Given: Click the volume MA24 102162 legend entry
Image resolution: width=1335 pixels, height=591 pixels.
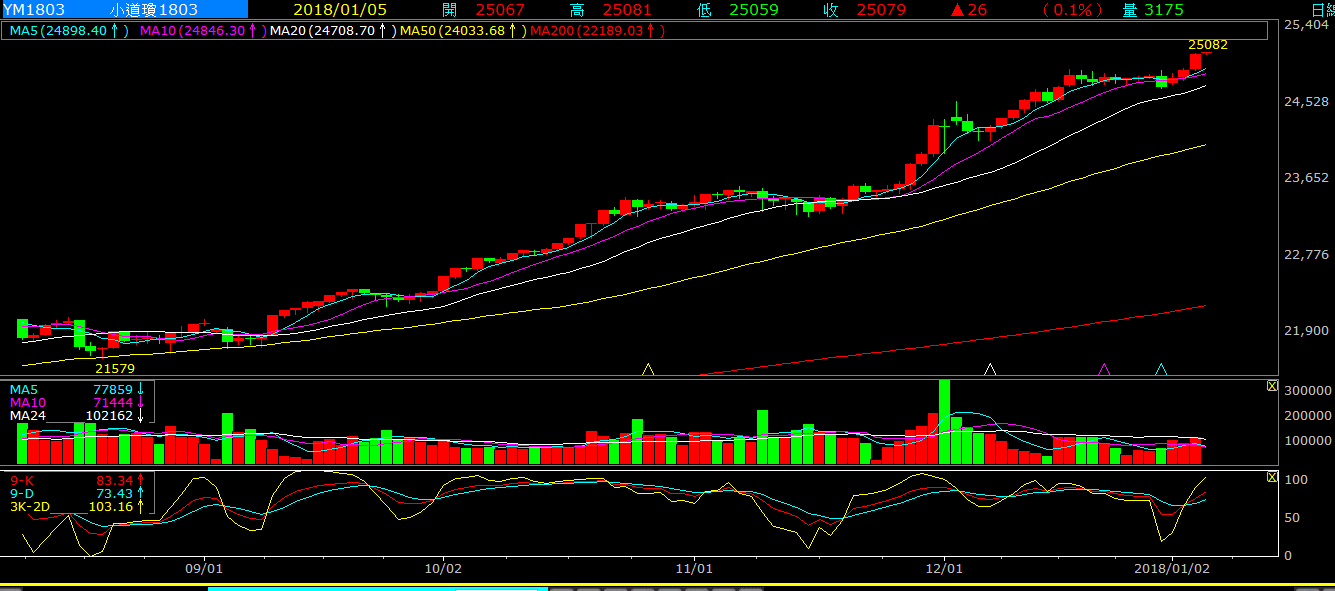Looking at the screenshot, I should (77, 415).
